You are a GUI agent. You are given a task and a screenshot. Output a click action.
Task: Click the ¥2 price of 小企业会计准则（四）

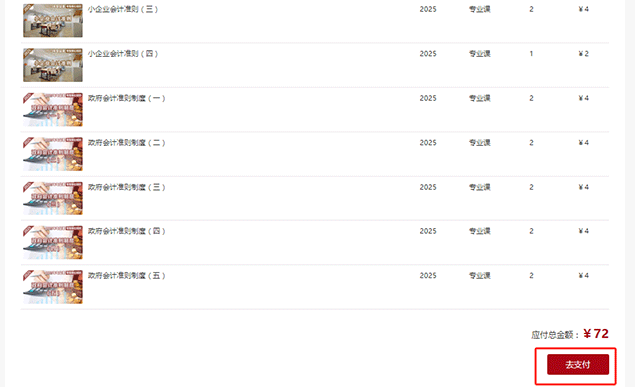(x=584, y=54)
